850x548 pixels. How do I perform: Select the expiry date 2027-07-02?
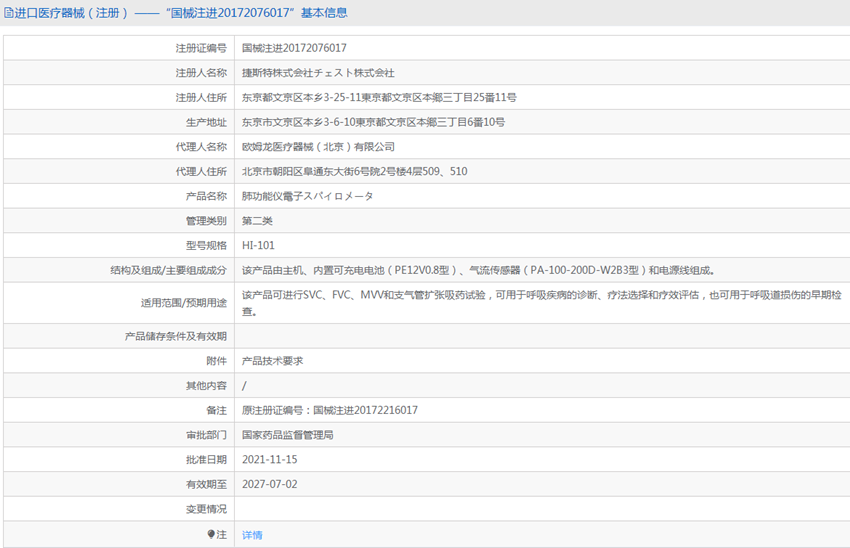click(270, 484)
